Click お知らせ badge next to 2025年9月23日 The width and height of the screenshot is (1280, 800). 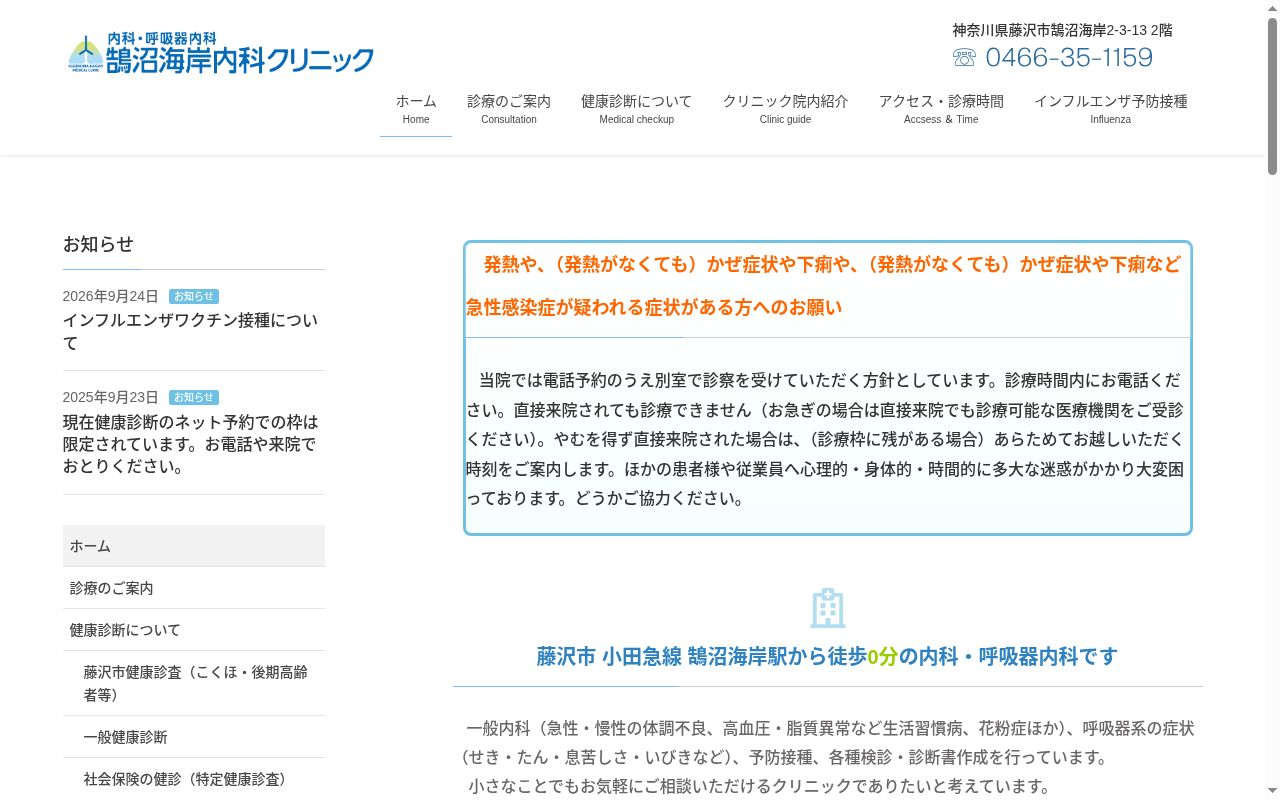194,397
